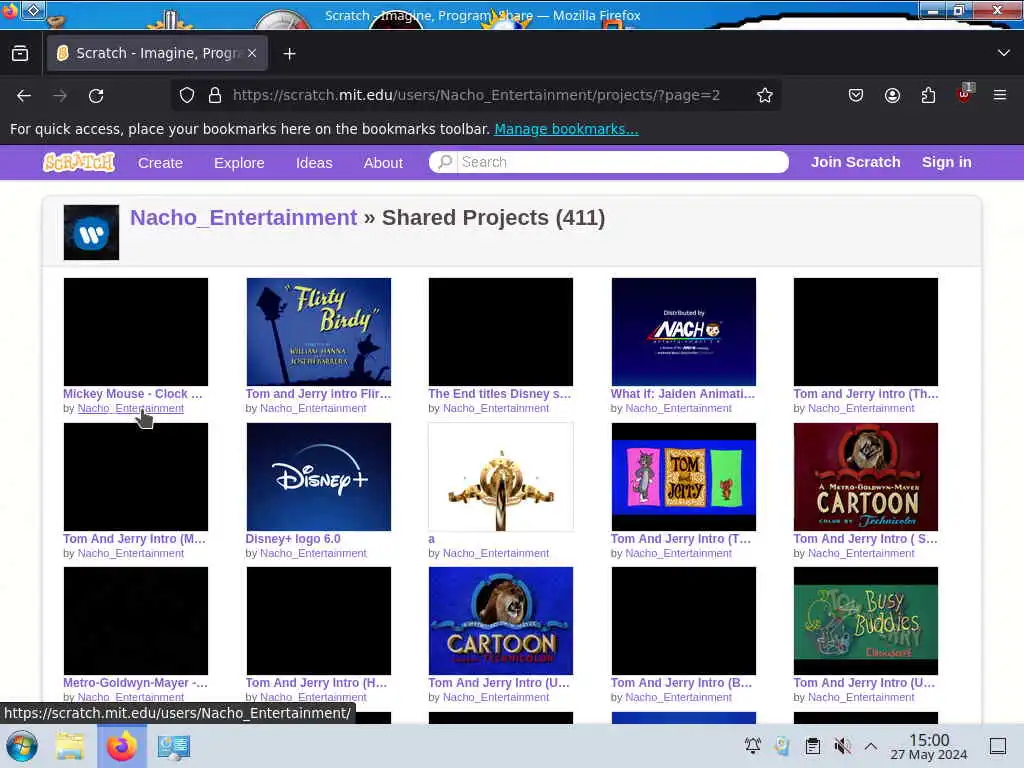Screen dimensions: 1024x768
Task: Show site security info via the padlock icon
Action: (215, 95)
